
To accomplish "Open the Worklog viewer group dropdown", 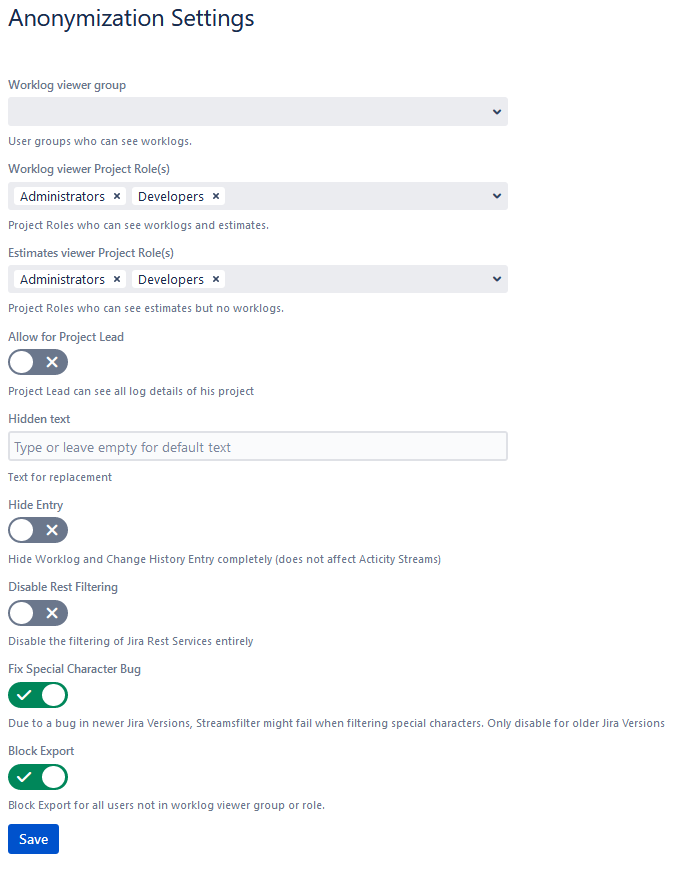I will pos(258,112).
